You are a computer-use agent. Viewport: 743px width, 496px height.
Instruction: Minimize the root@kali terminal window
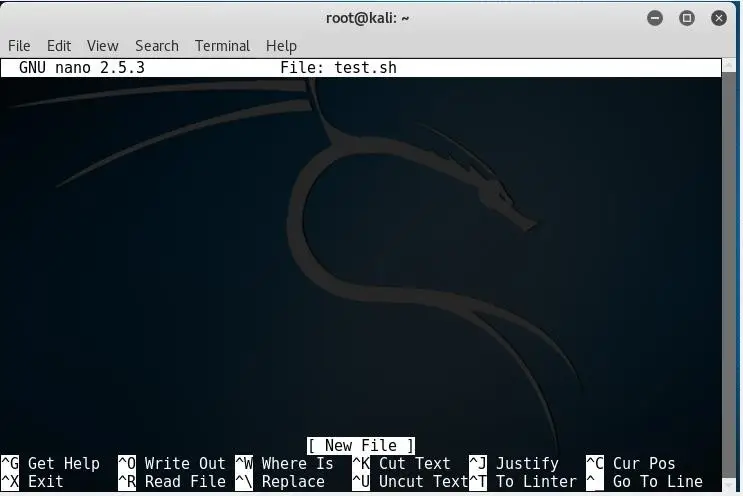click(x=655, y=18)
